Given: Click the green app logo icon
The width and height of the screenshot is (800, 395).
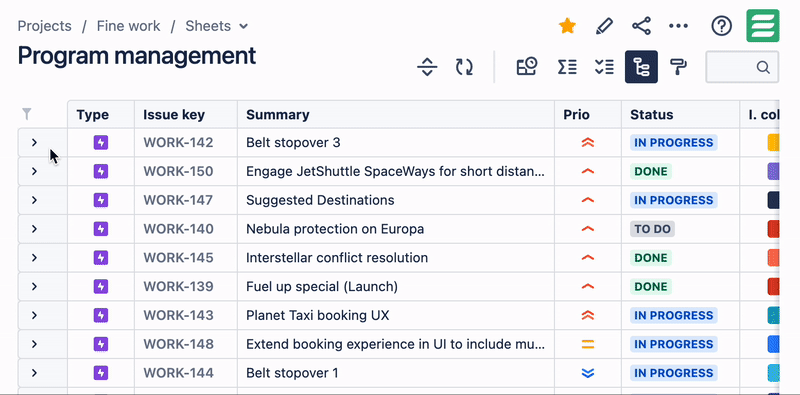Looking at the screenshot, I should [x=763, y=26].
